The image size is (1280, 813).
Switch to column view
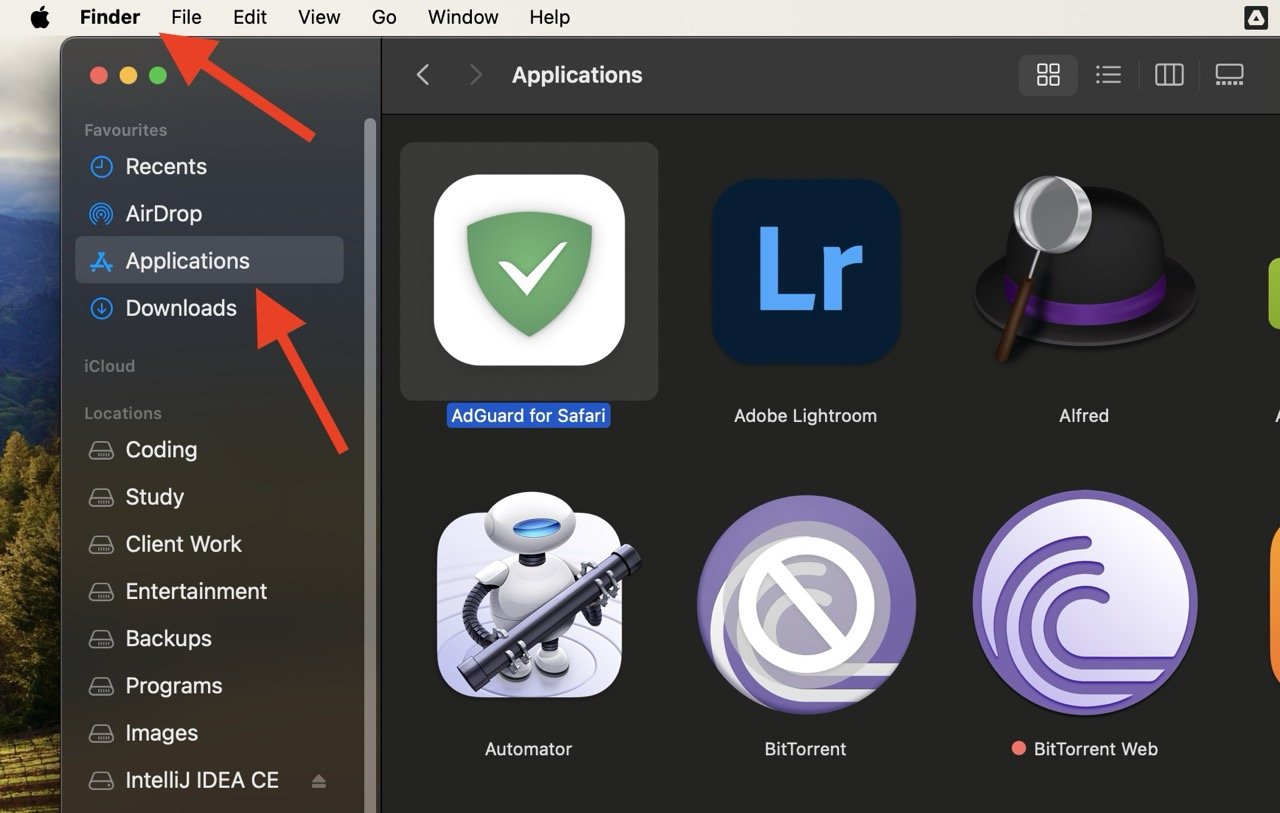[1169, 75]
